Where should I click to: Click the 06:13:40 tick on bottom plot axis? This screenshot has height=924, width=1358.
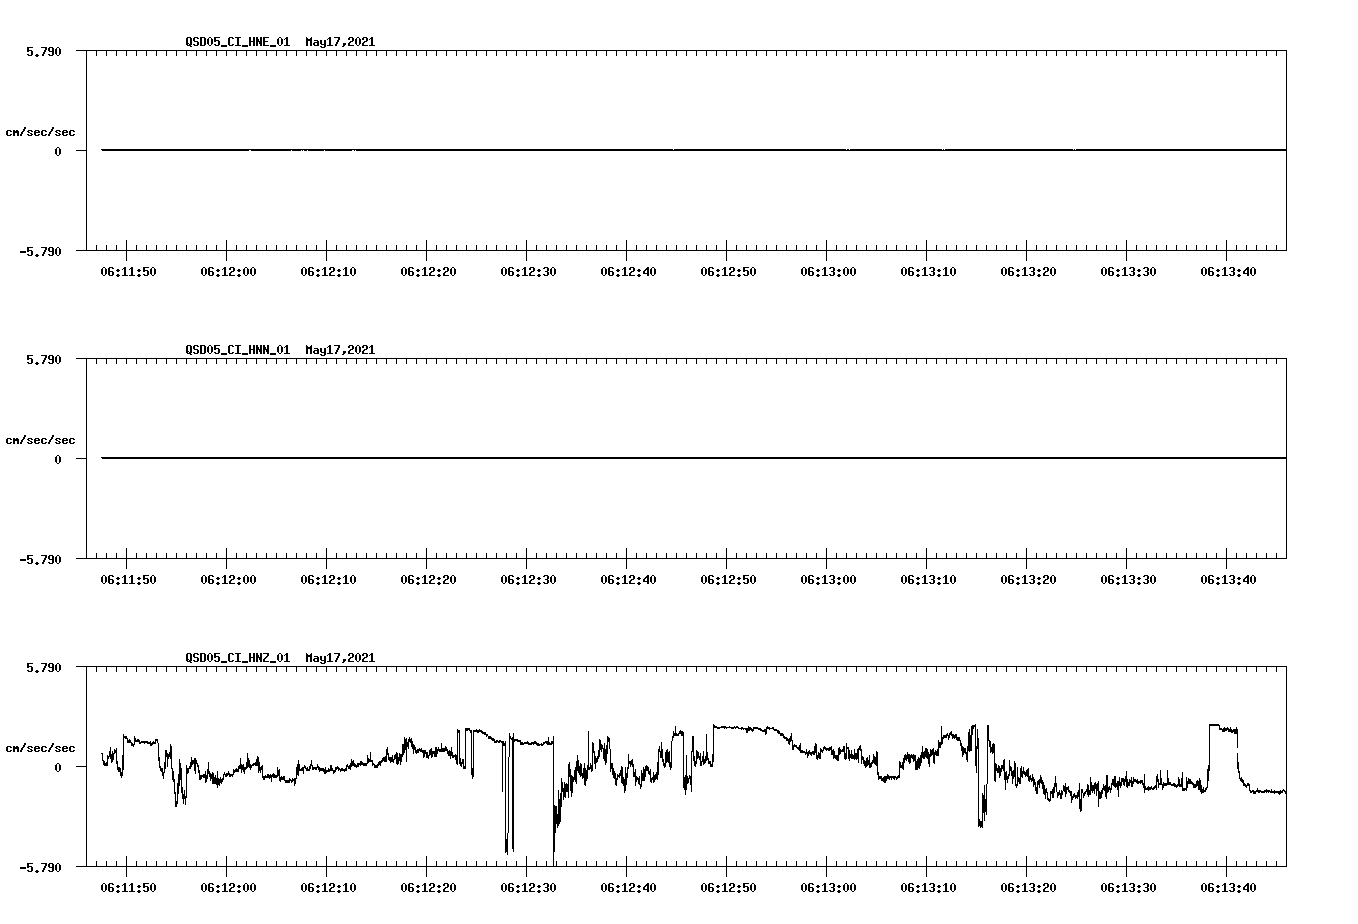[x=1229, y=886]
